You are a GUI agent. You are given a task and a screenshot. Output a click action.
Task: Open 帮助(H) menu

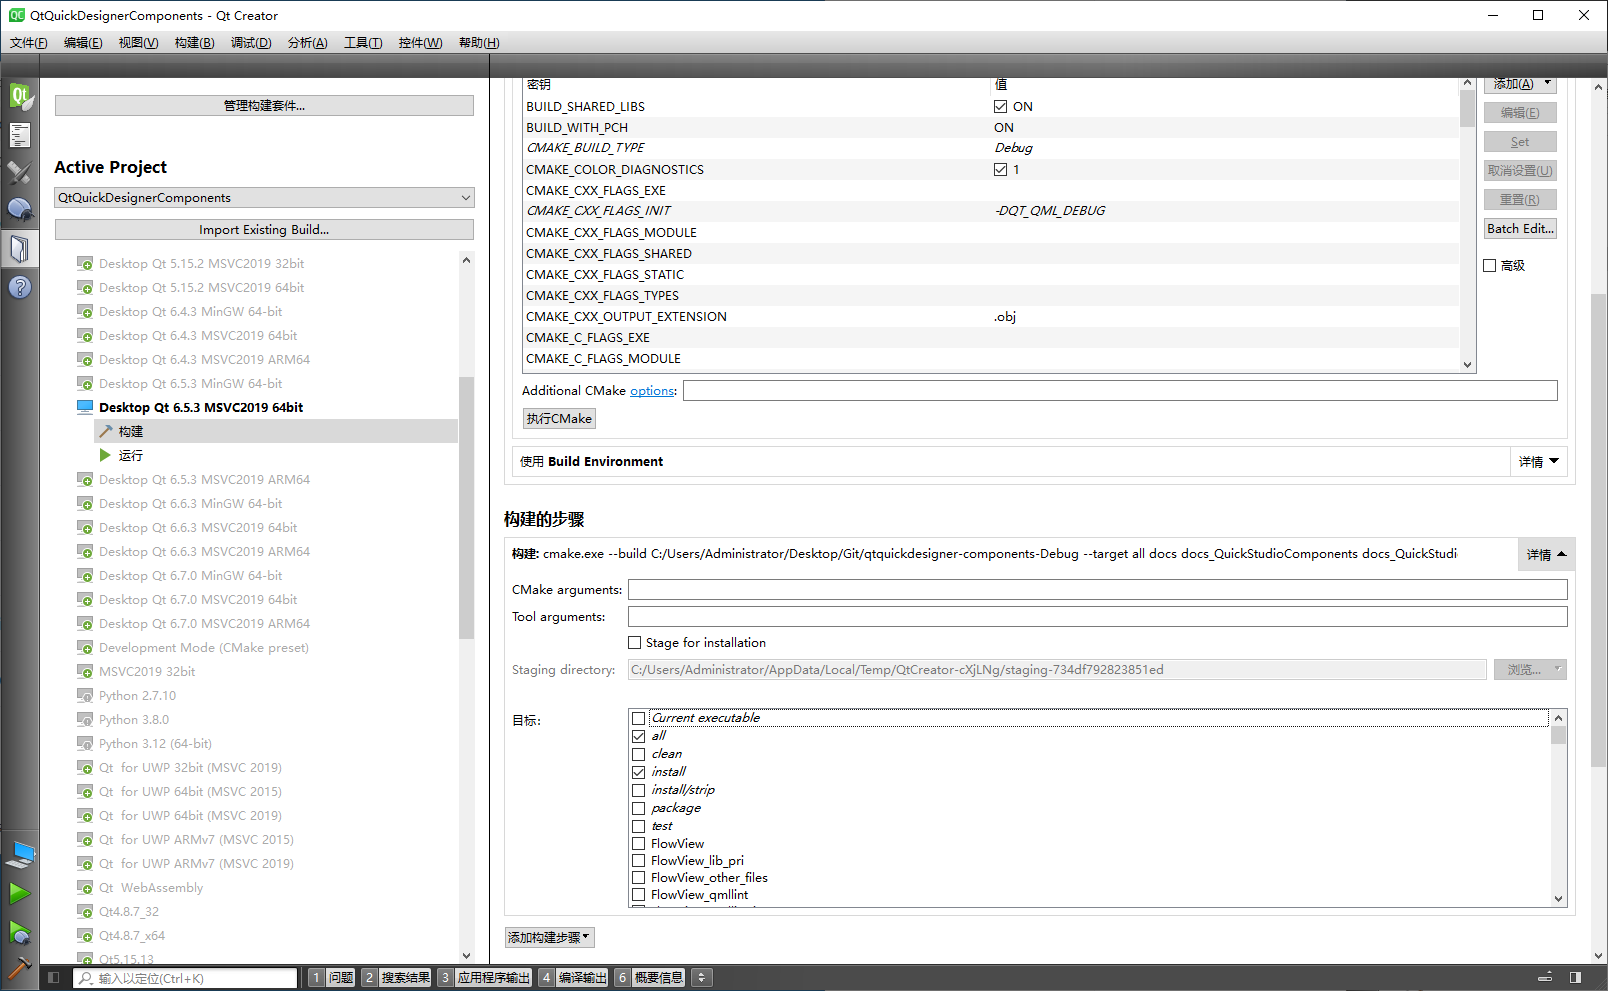tap(479, 43)
